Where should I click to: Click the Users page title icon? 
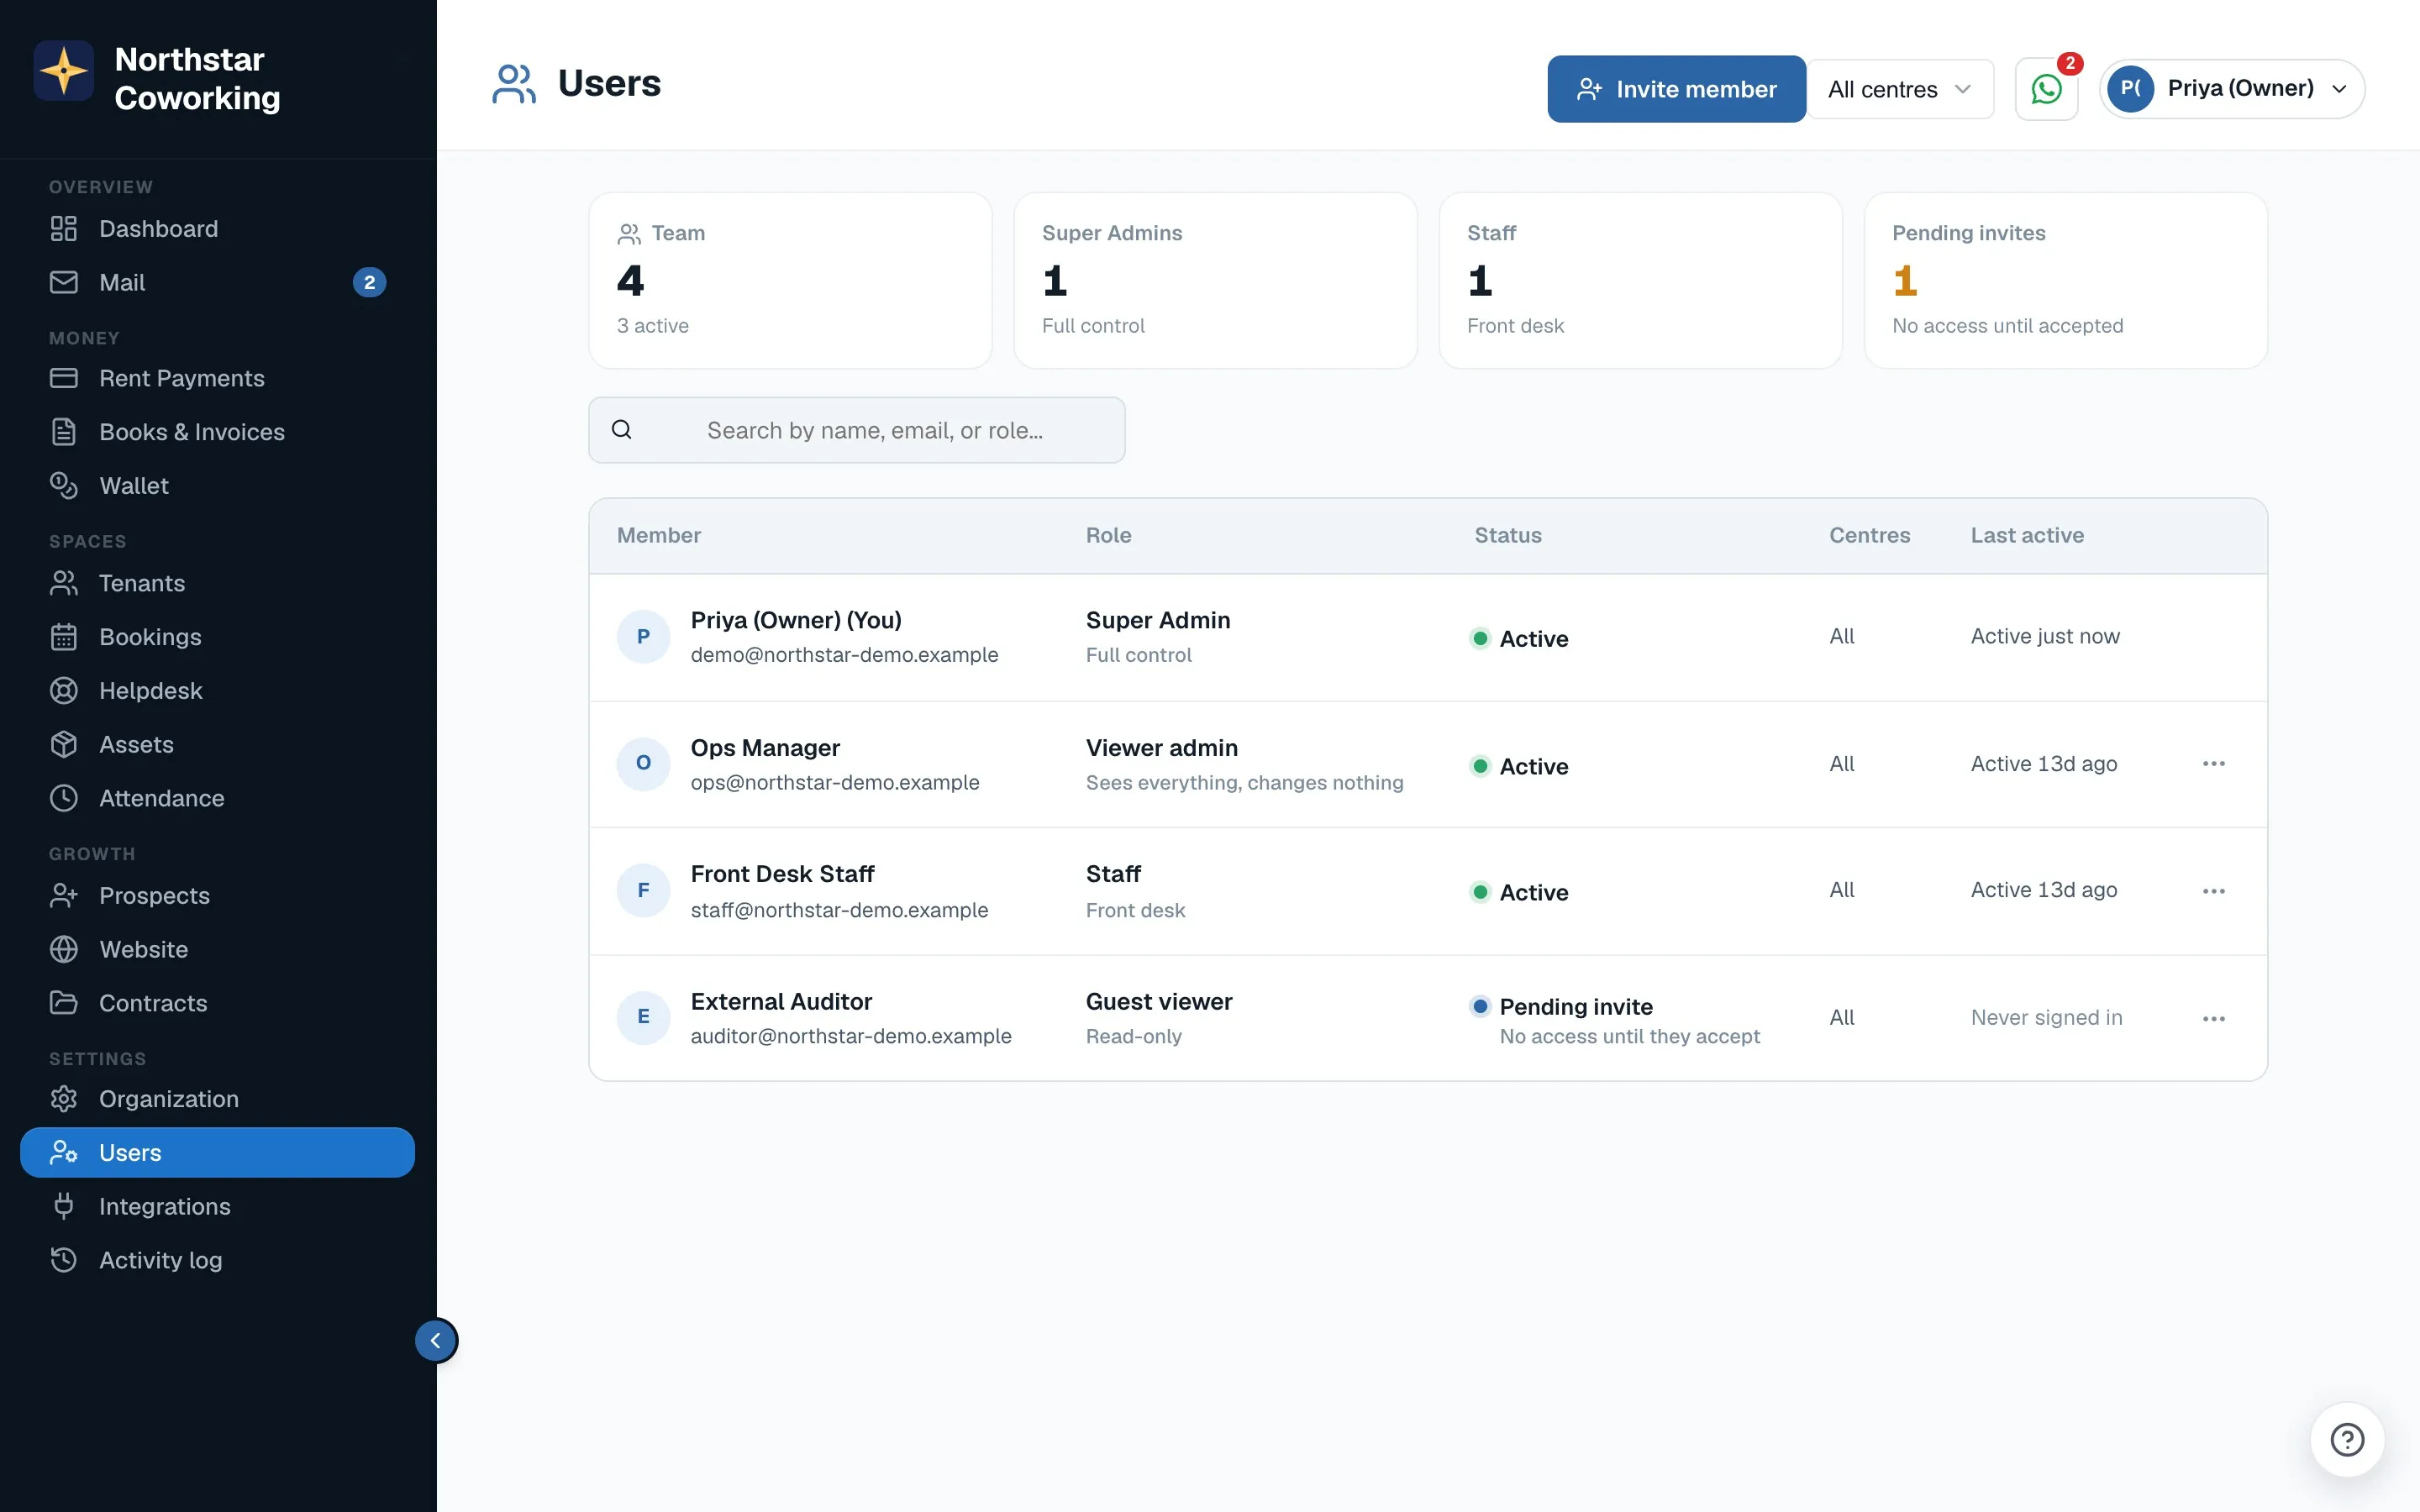pos(514,84)
